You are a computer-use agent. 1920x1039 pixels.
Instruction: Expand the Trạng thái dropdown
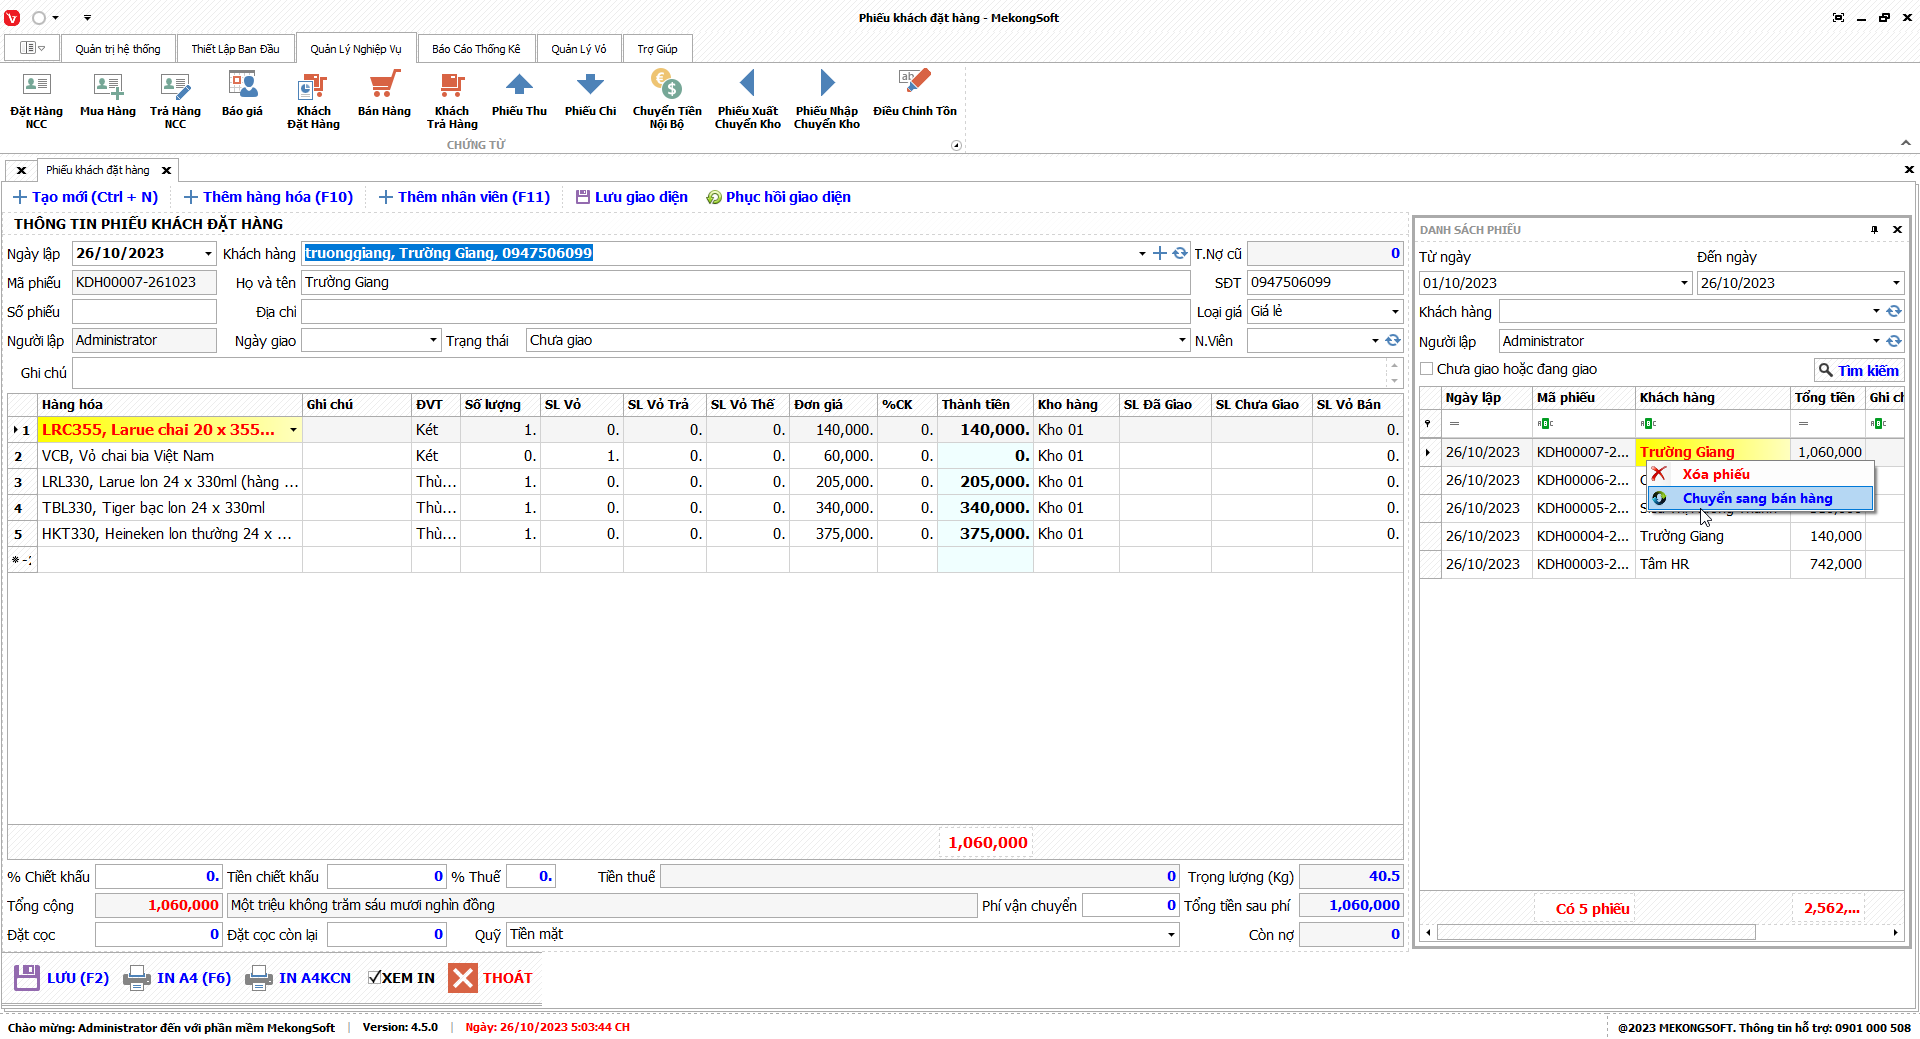tap(1182, 341)
